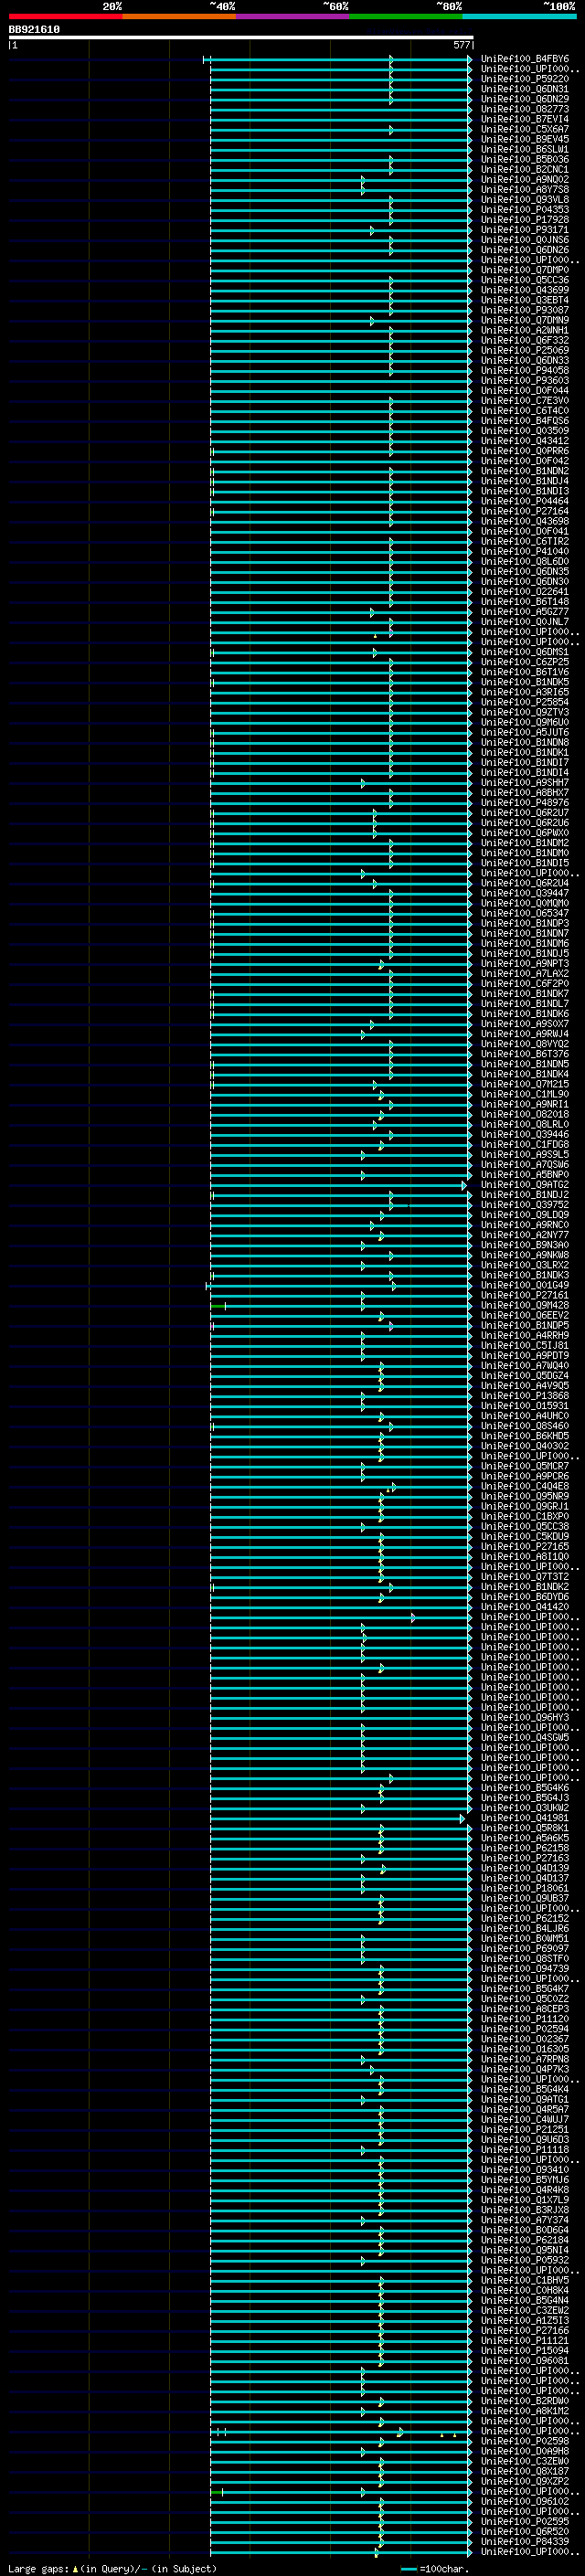Select hit label UniRef100_Q7DMP0
This screenshot has width=585, height=2576.
point(525,270)
